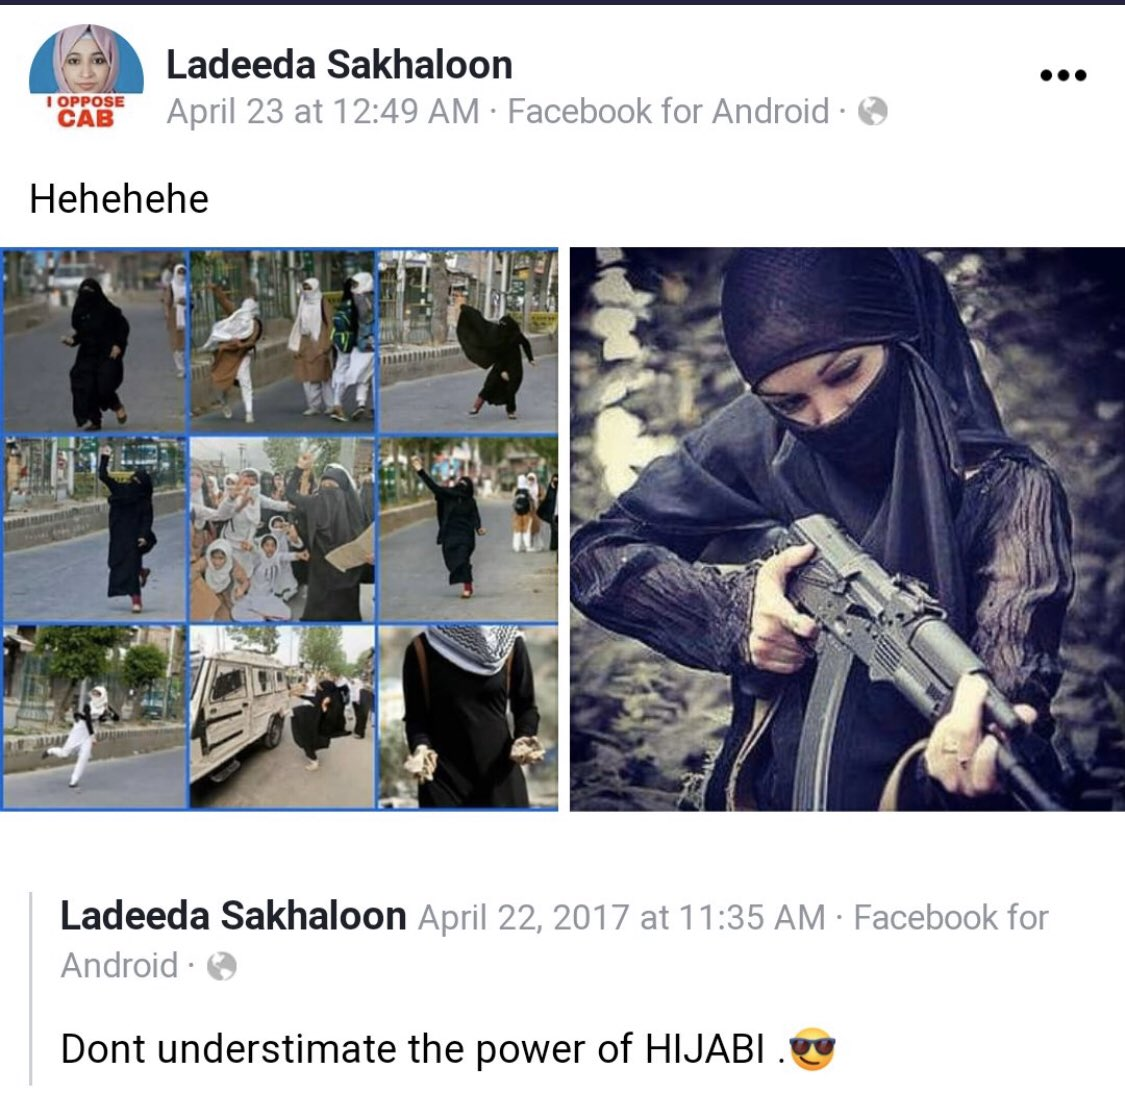Click the collage tile showing the white vehicle
The height and width of the screenshot is (1115, 1125).
tap(282, 717)
